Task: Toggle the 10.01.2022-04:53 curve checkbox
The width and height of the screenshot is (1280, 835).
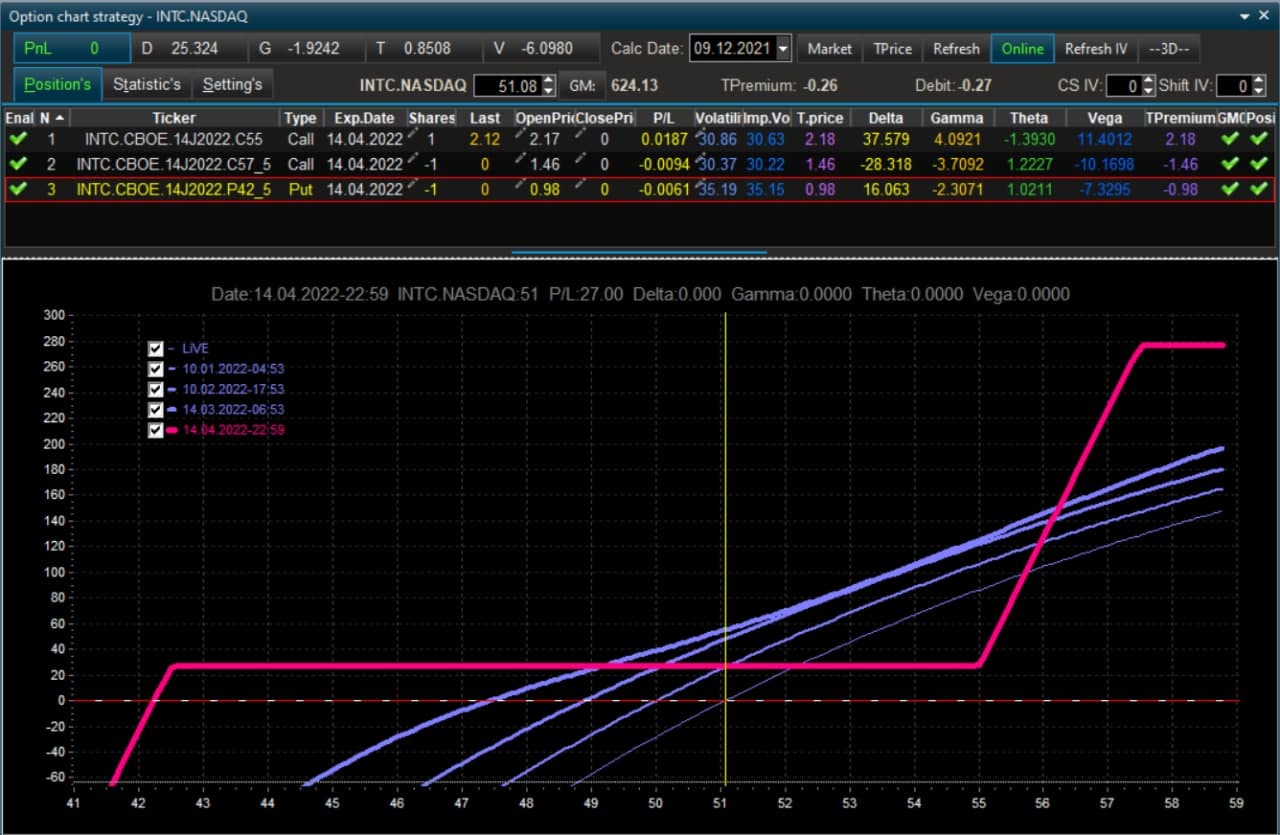Action: tap(156, 369)
